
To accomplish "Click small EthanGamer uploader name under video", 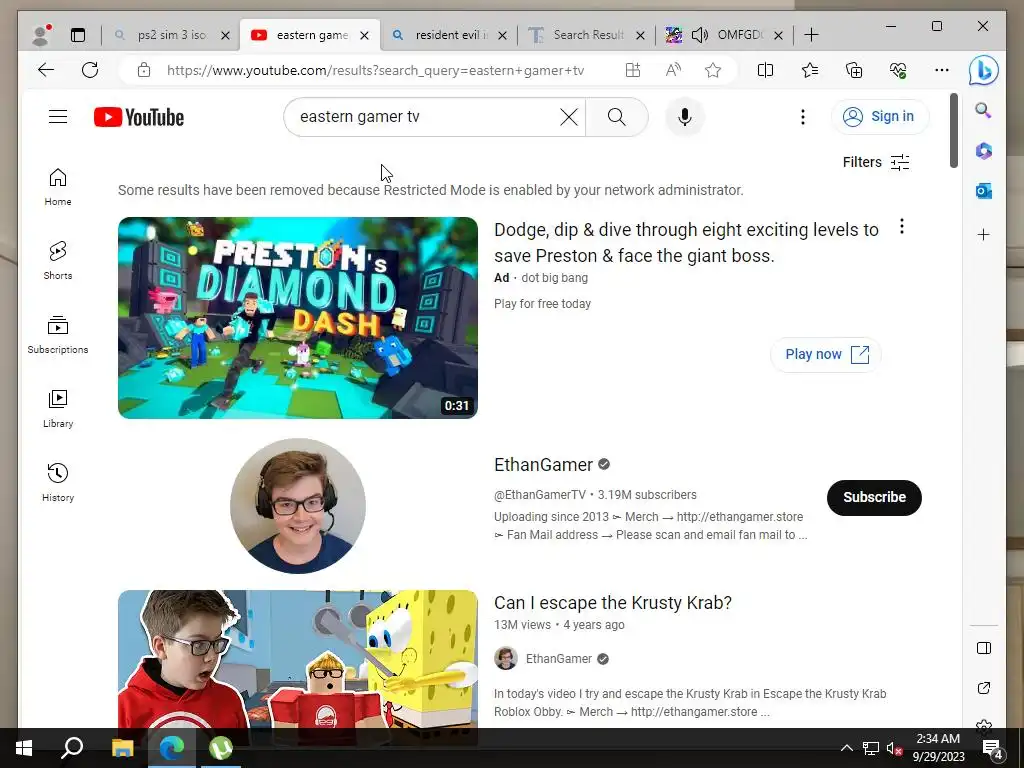I will coord(559,659).
